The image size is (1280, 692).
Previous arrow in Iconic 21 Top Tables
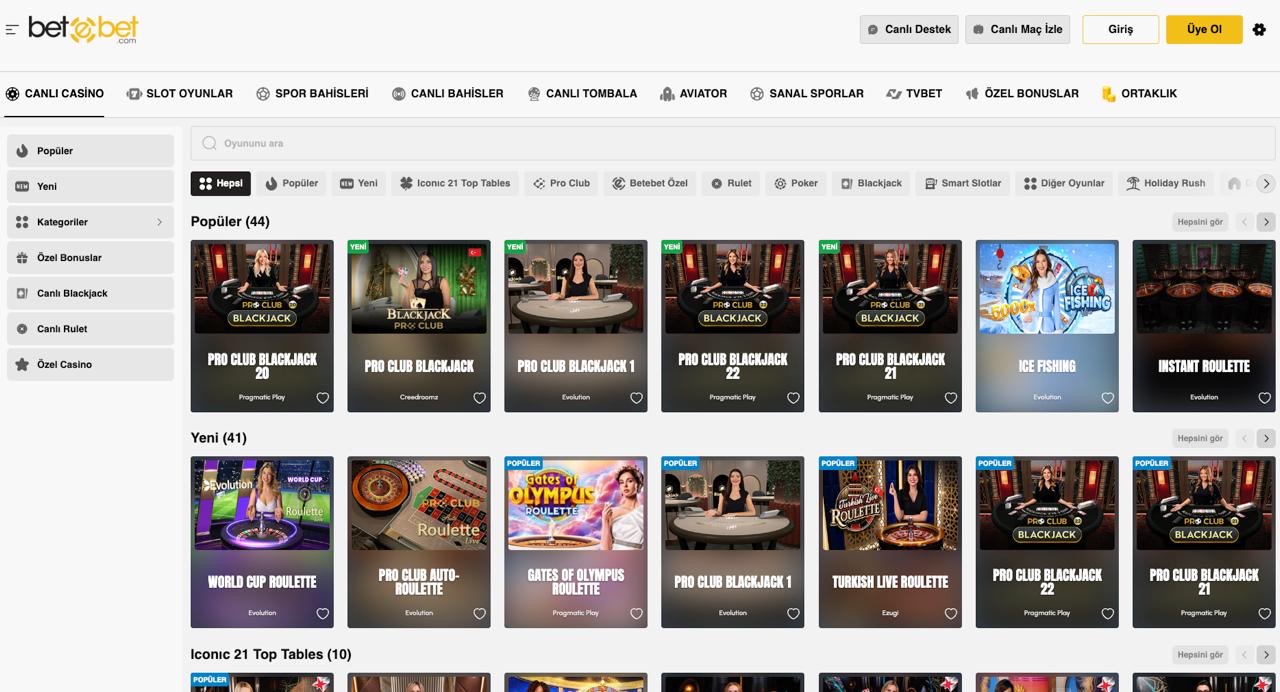(1245, 655)
